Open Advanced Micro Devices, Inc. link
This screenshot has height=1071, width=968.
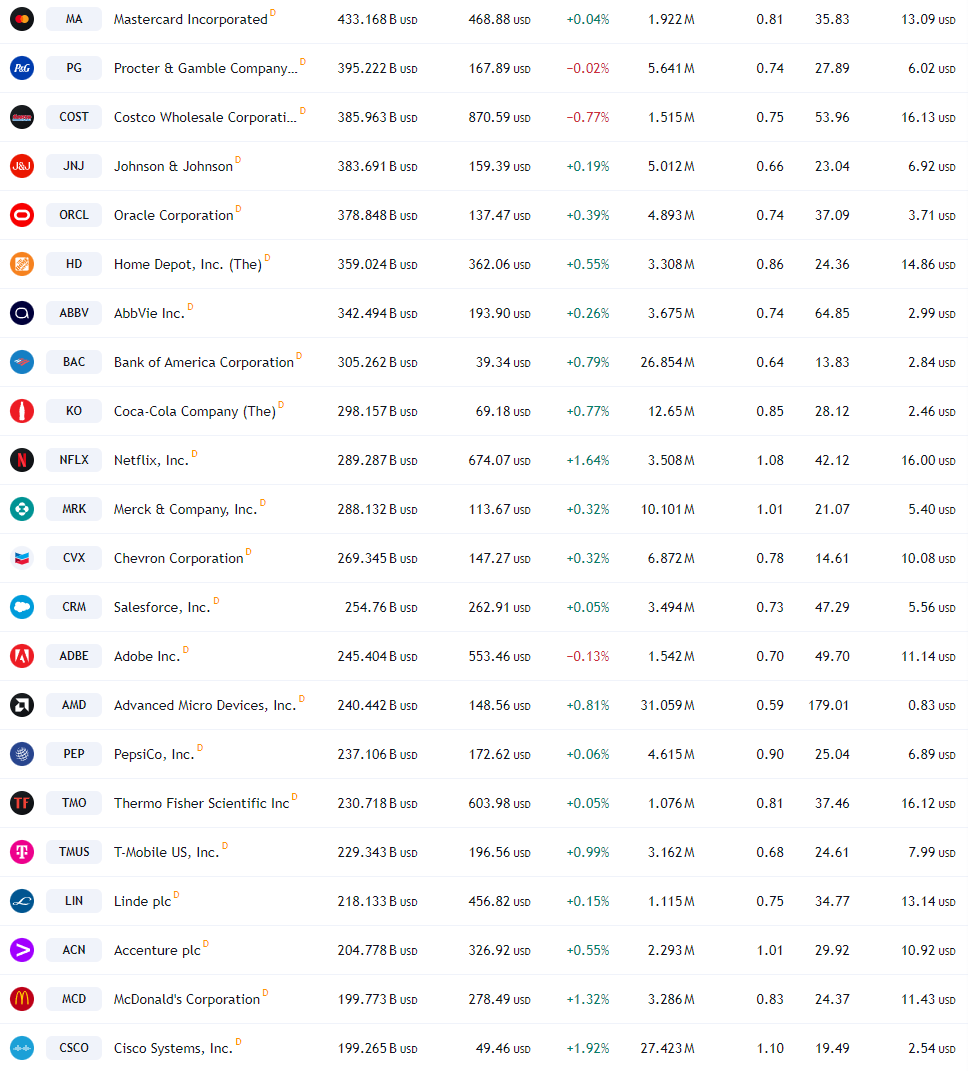[205, 705]
